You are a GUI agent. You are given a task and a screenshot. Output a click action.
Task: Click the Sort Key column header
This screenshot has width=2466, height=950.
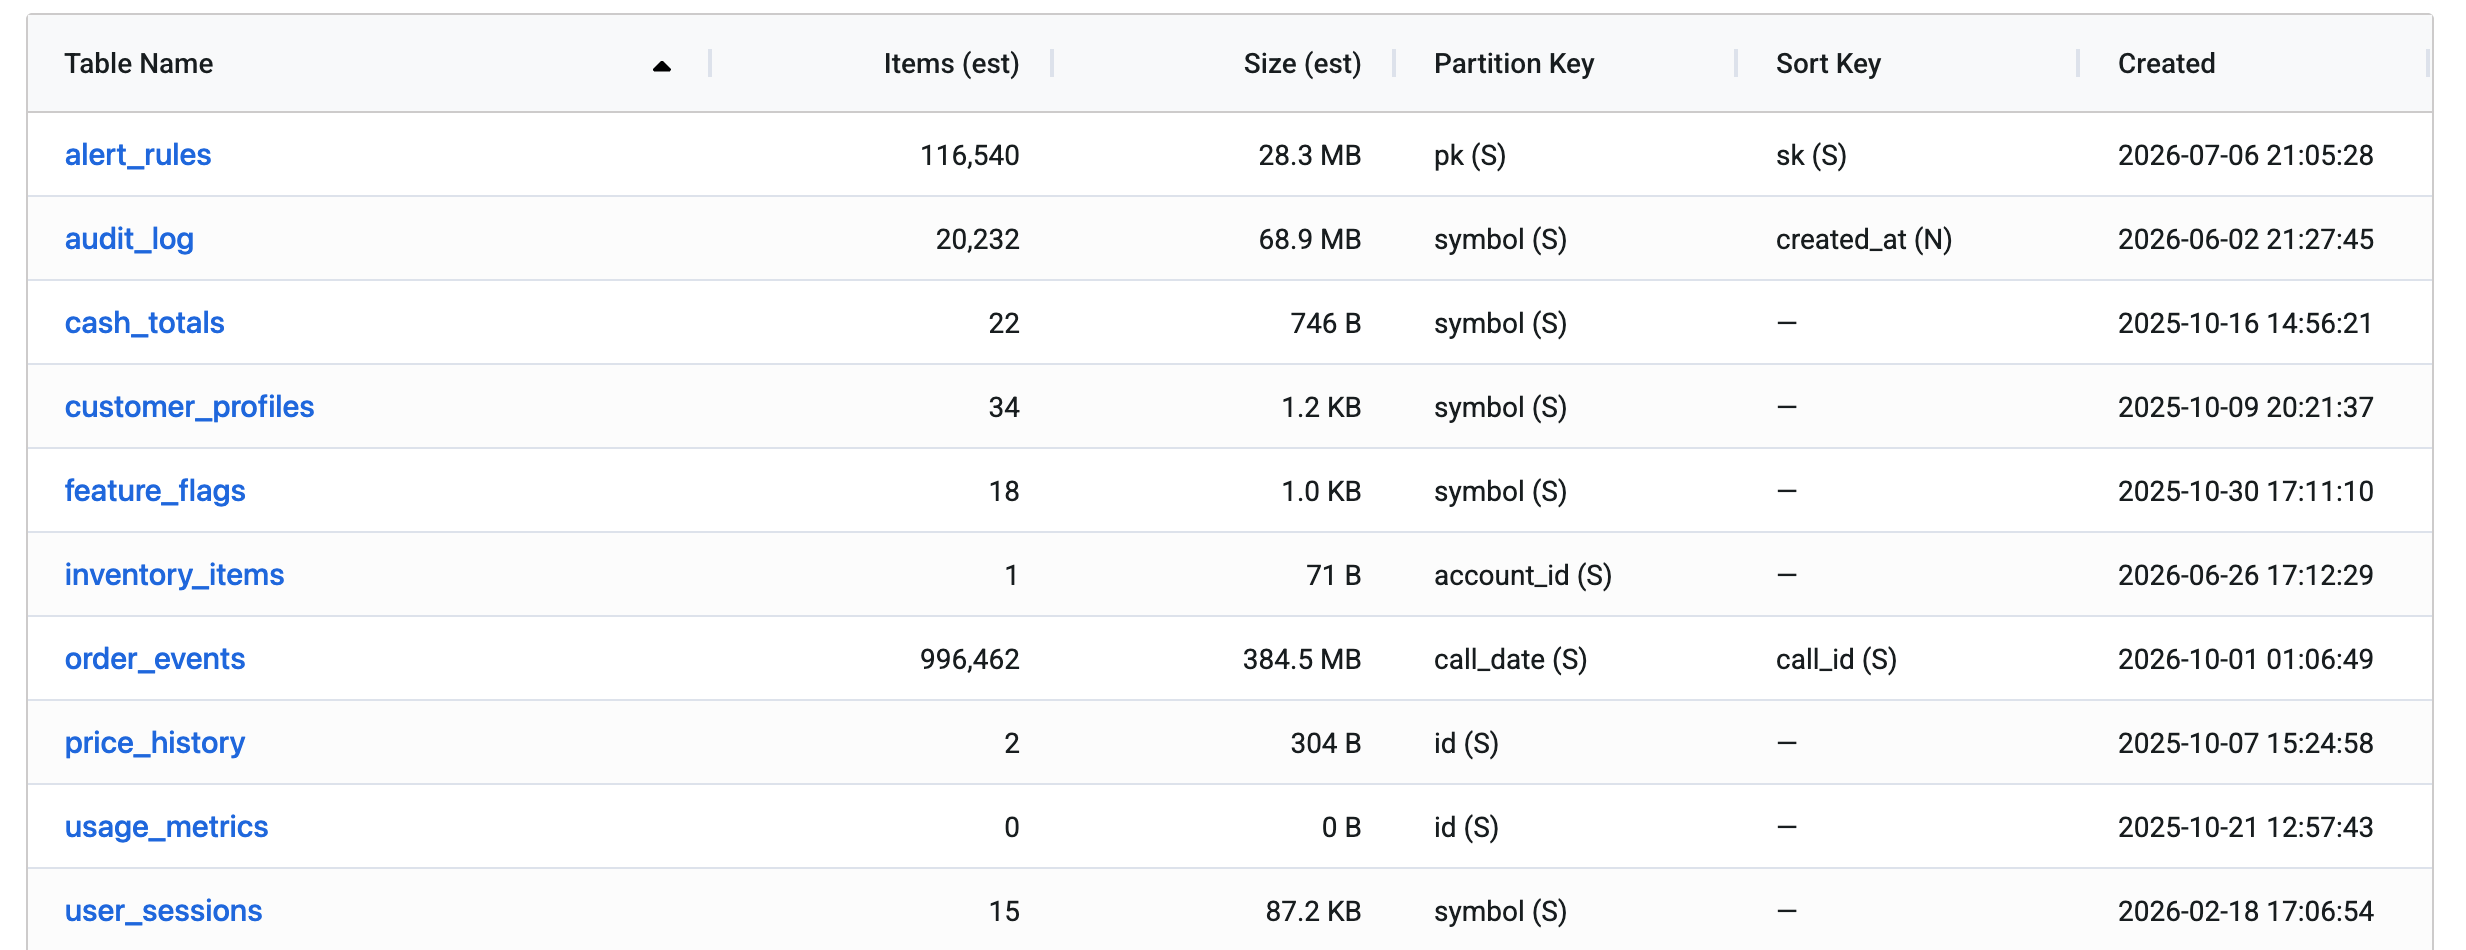coord(1828,64)
